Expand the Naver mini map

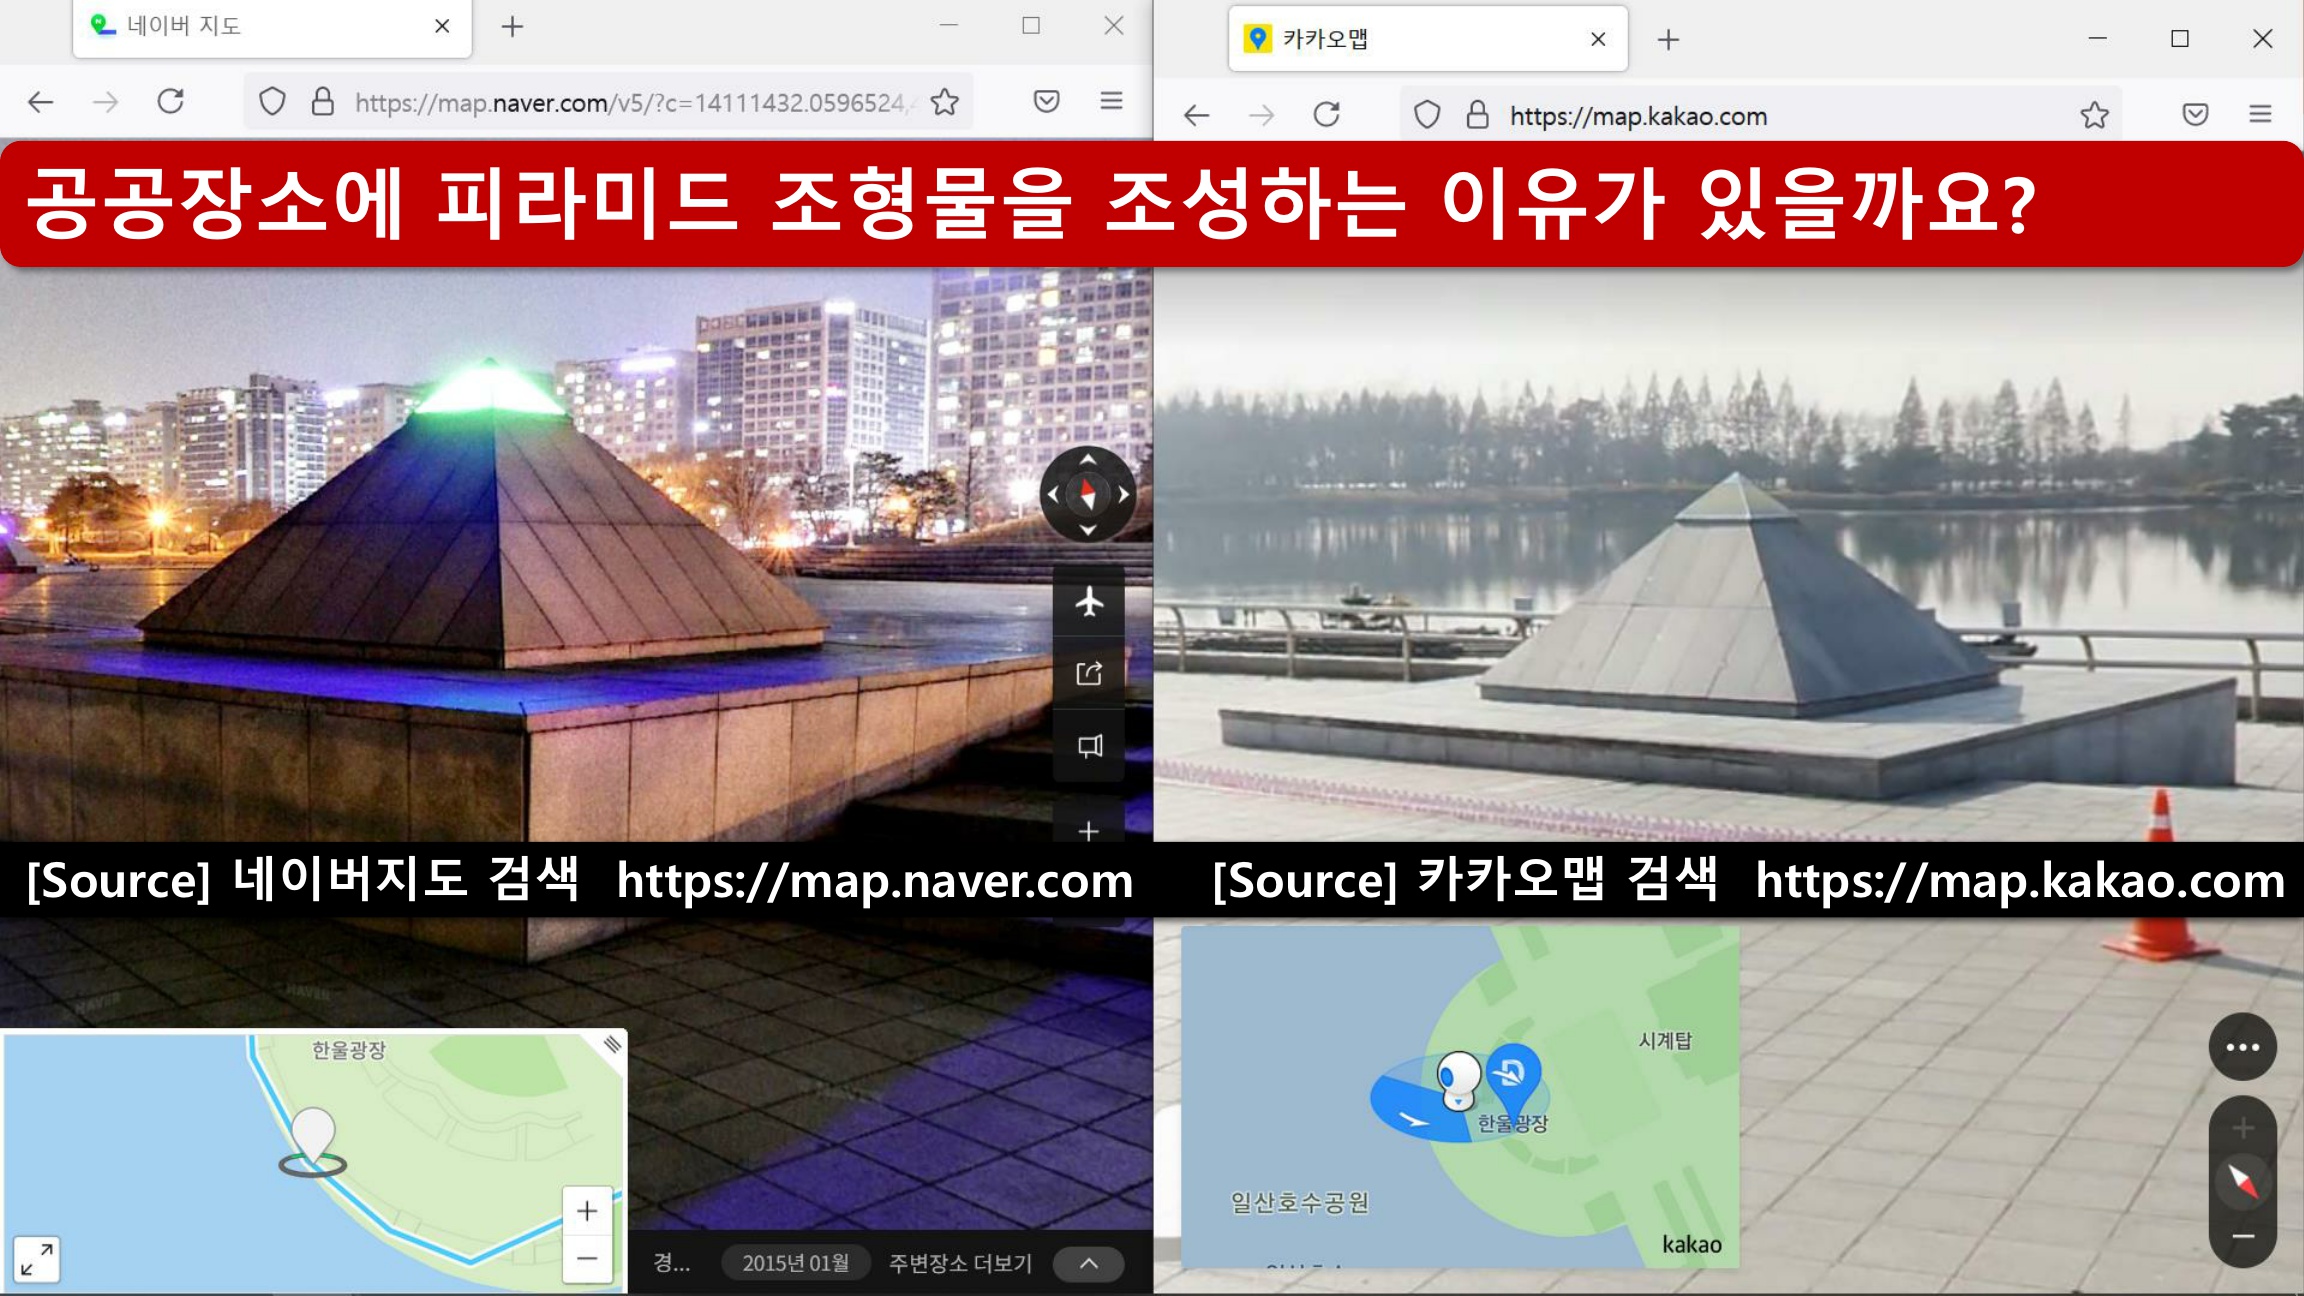click(x=37, y=1259)
